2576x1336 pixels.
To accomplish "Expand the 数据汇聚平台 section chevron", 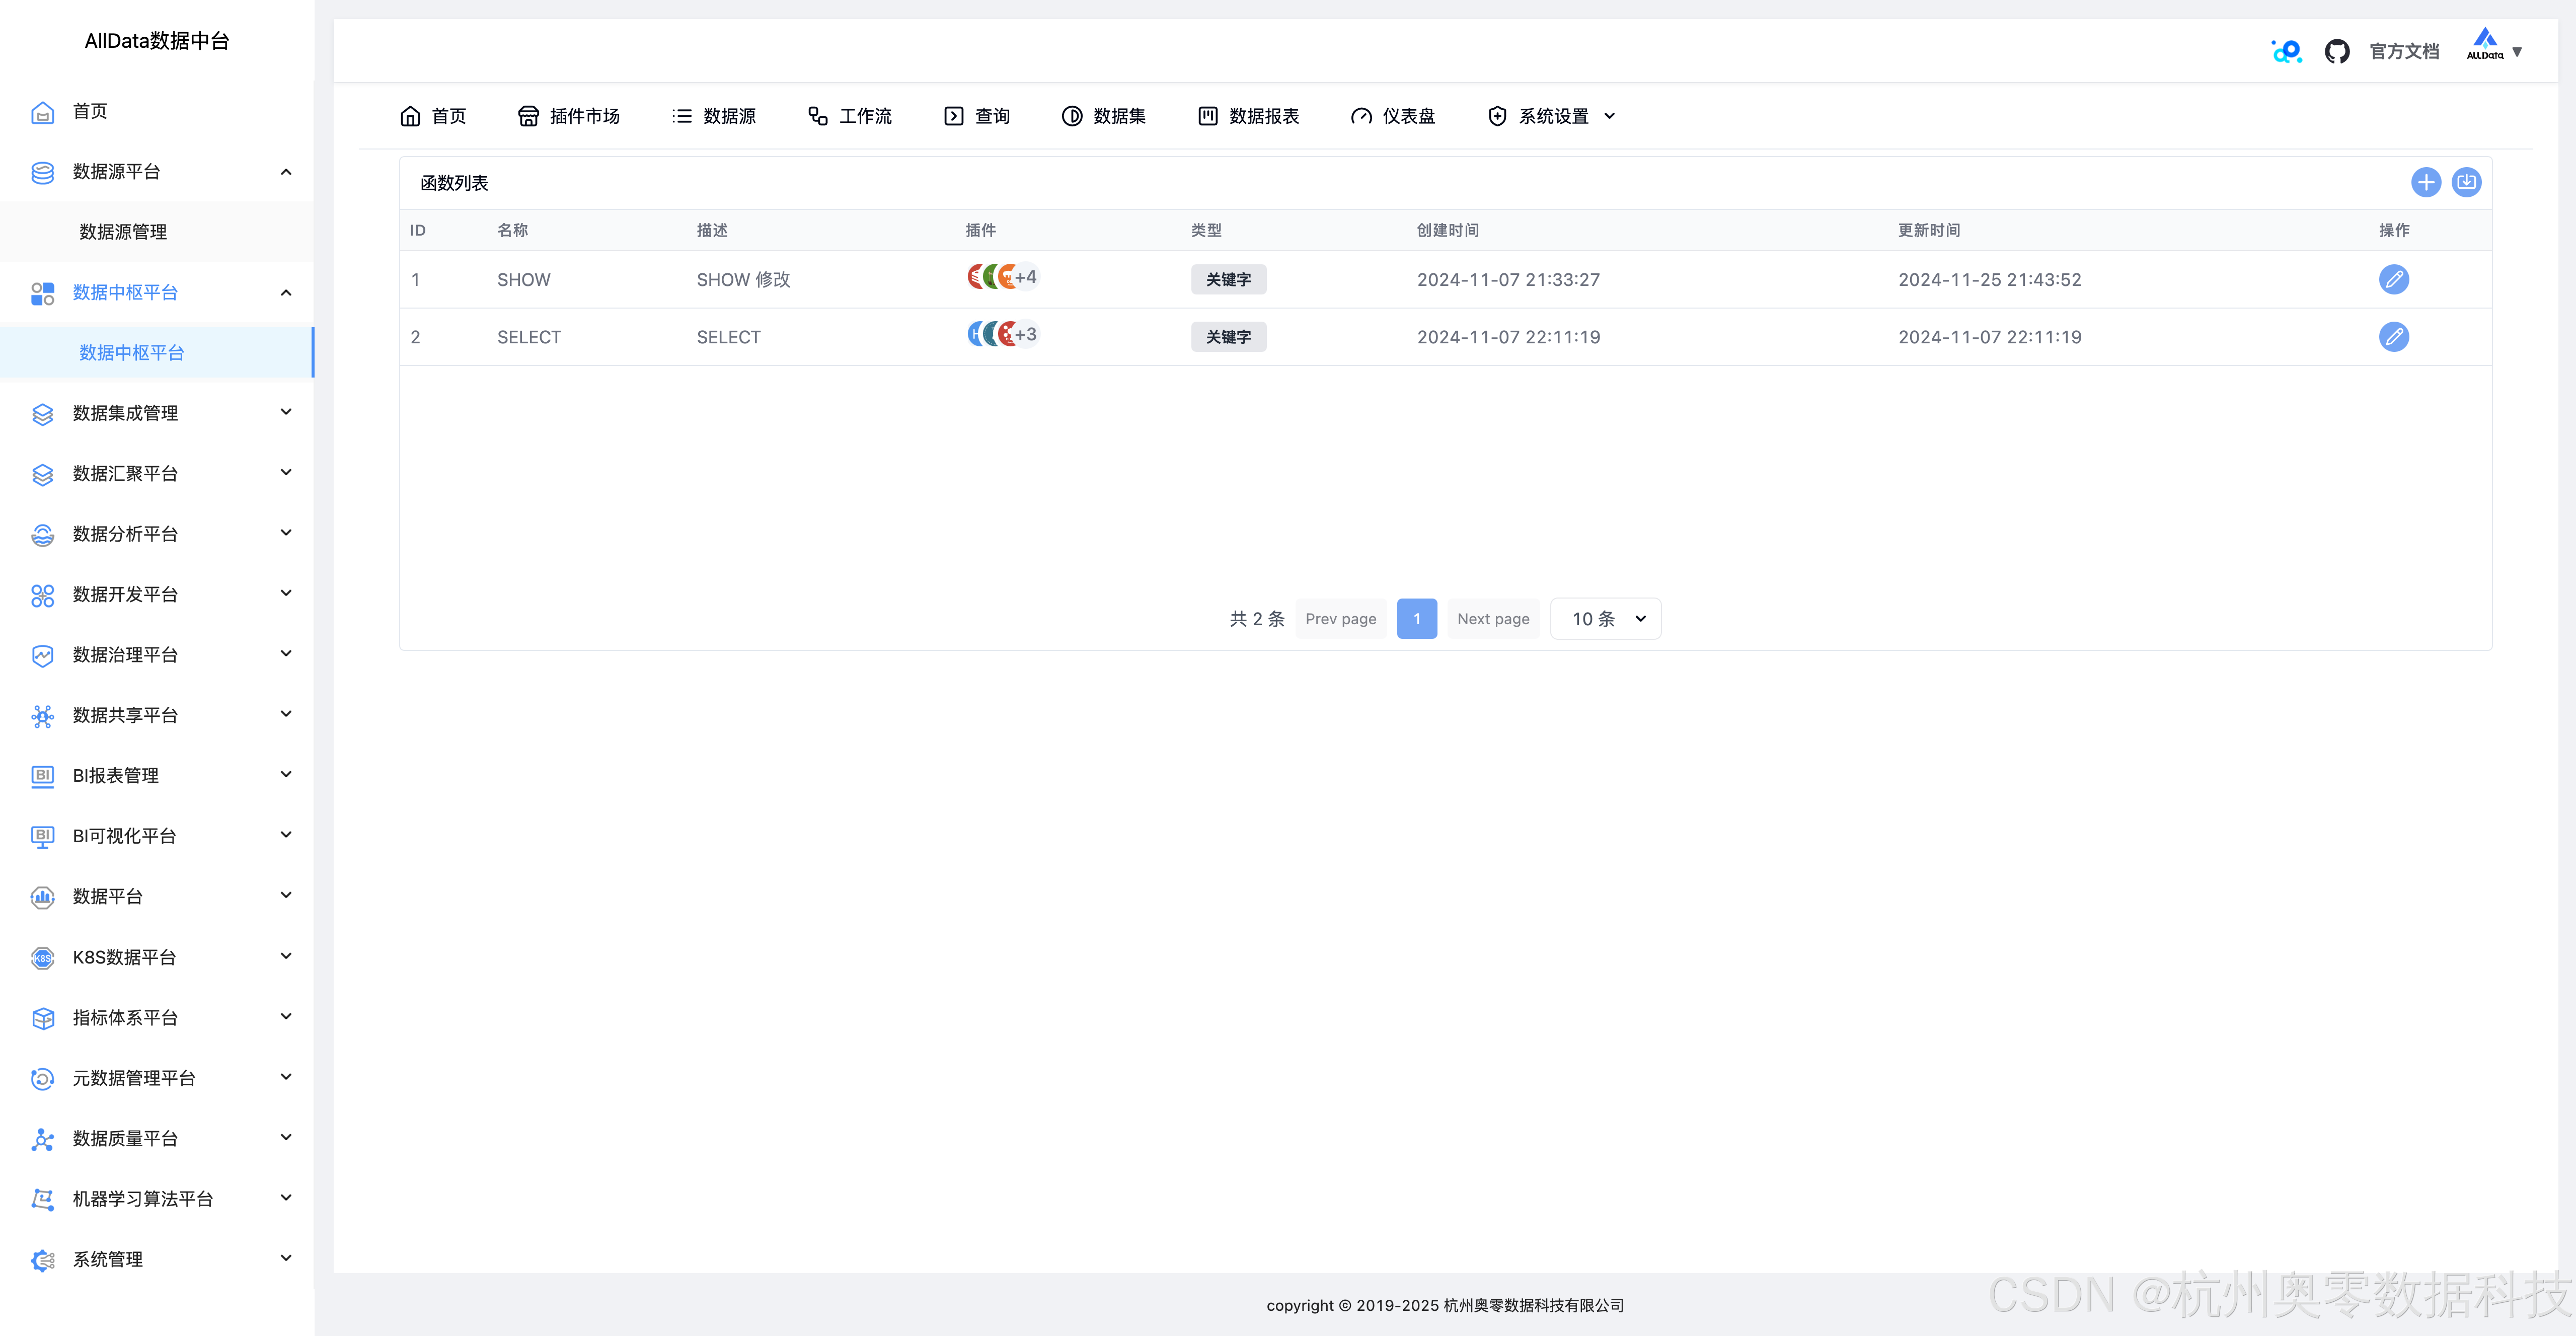I will [286, 473].
